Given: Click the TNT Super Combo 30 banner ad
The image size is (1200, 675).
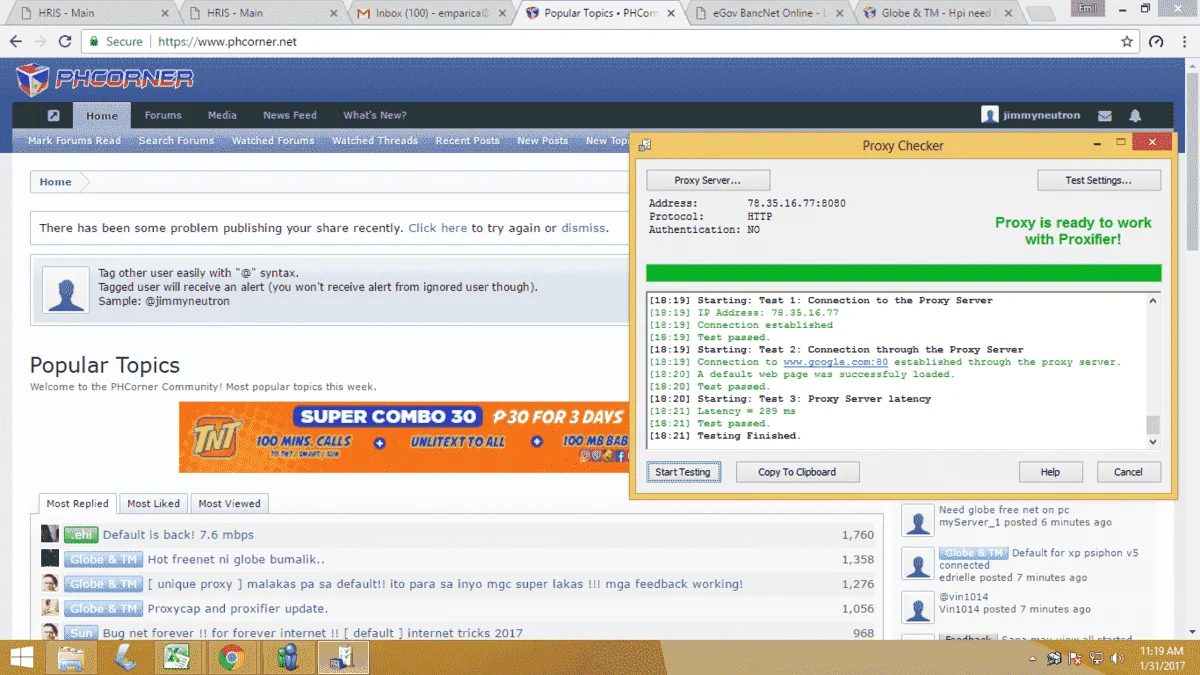Looking at the screenshot, I should click(x=404, y=437).
